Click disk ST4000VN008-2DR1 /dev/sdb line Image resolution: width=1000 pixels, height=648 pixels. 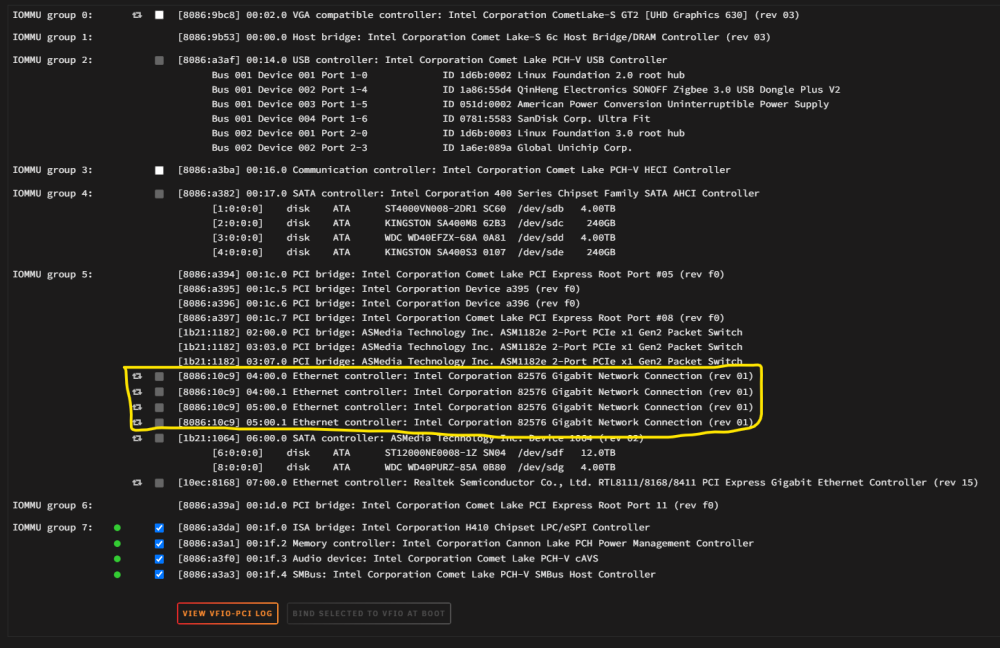pyautogui.click(x=414, y=209)
